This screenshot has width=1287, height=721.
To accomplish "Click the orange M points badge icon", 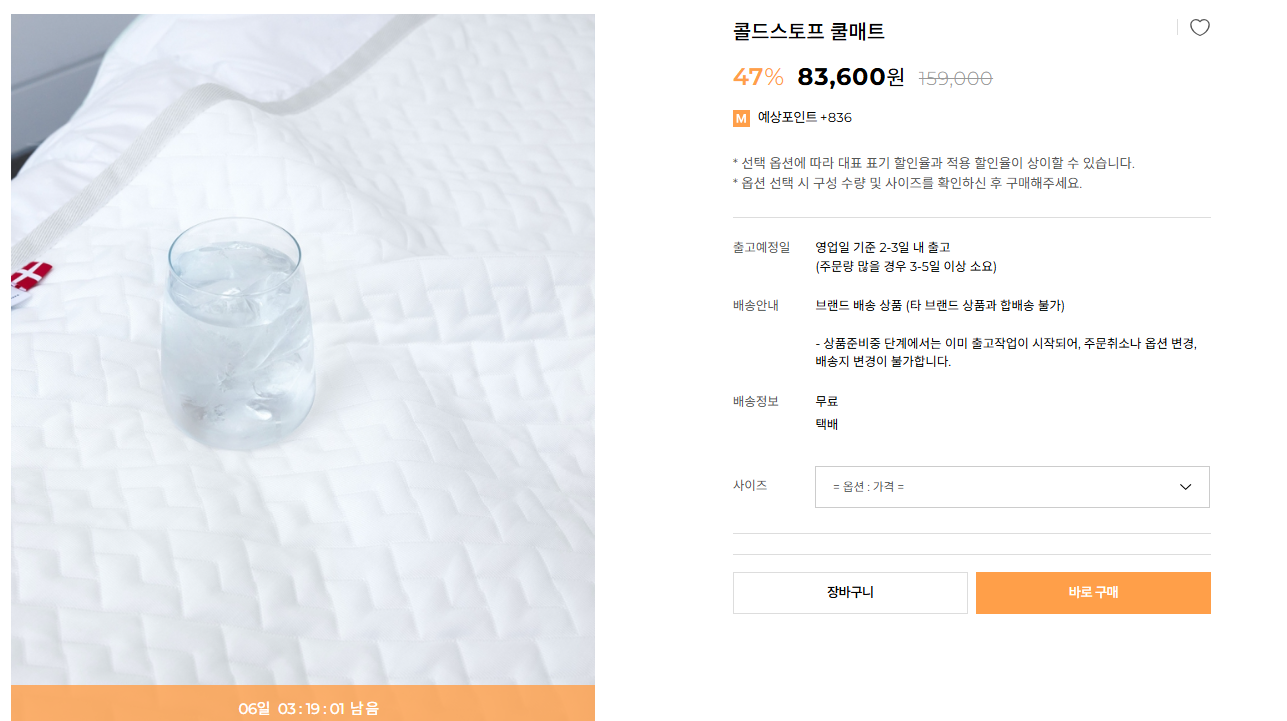I will point(740,118).
